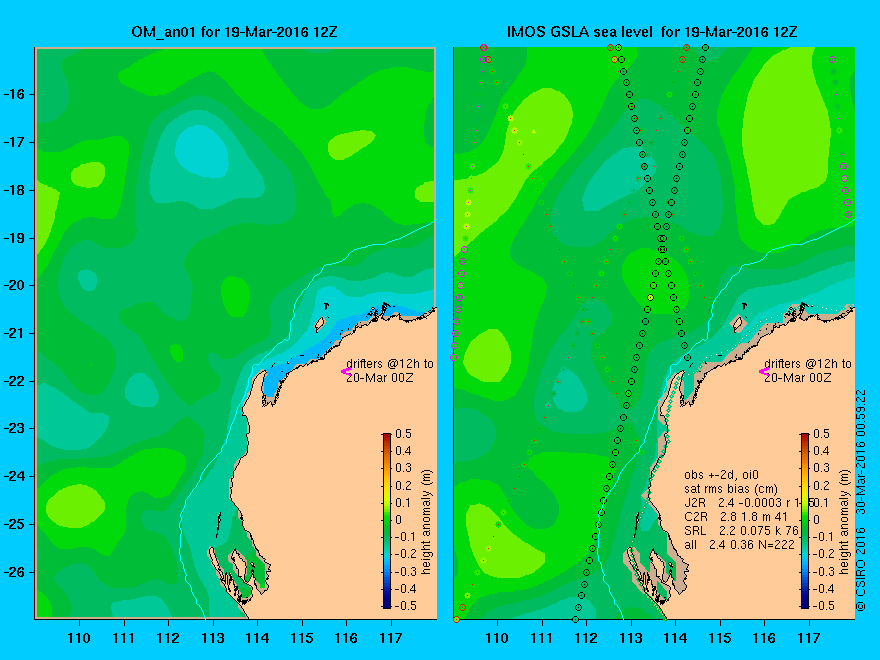
Task: Click the -24 latitude tick label
Action: pyautogui.click(x=15, y=476)
